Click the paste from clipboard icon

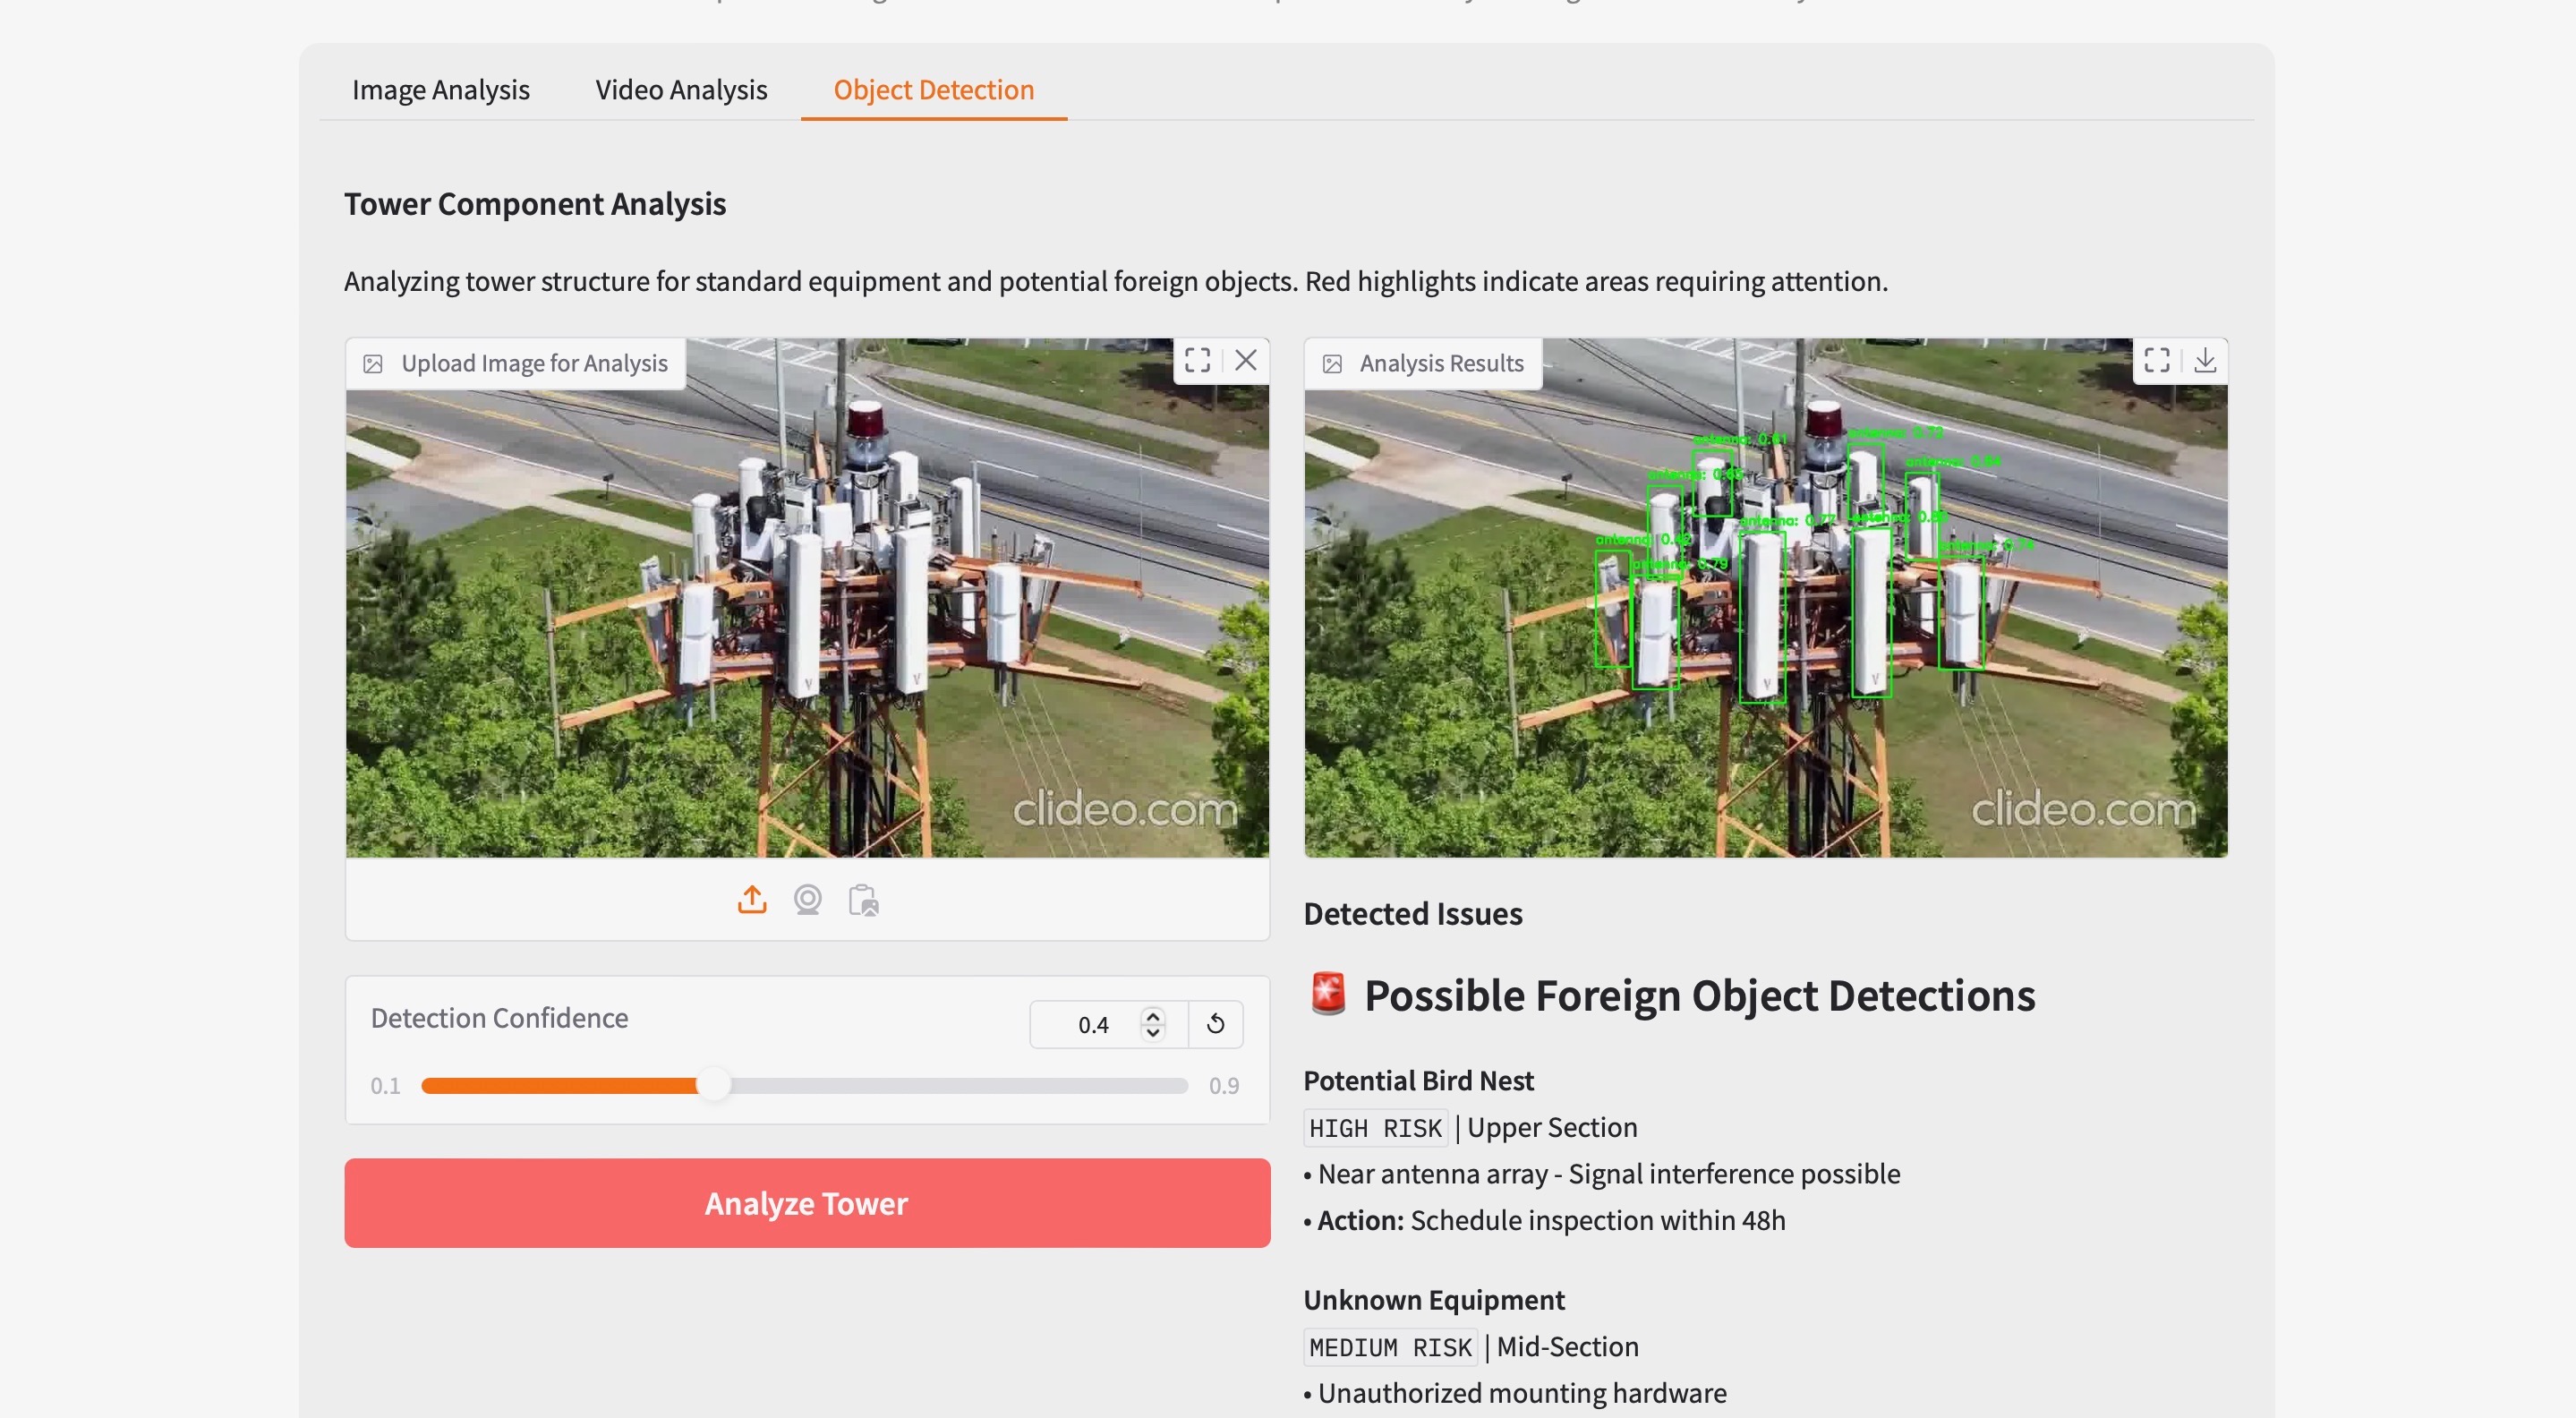point(863,900)
